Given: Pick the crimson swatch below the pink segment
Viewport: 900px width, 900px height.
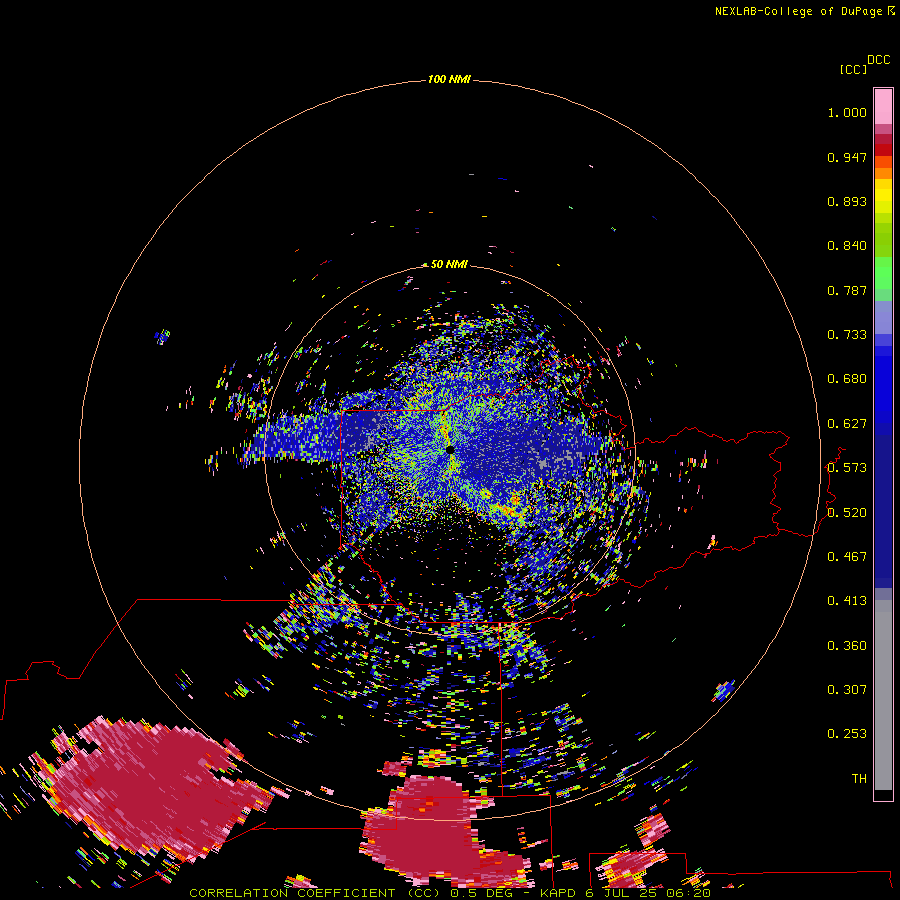Looking at the screenshot, I should (883, 139).
